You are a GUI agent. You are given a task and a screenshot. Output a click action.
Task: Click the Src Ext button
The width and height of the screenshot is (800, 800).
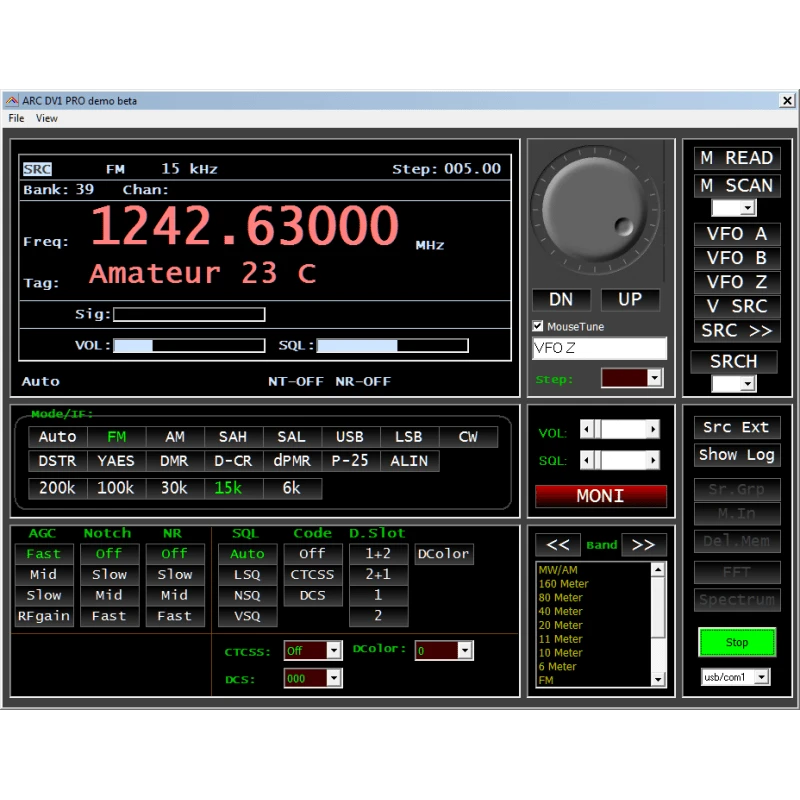pos(737,427)
